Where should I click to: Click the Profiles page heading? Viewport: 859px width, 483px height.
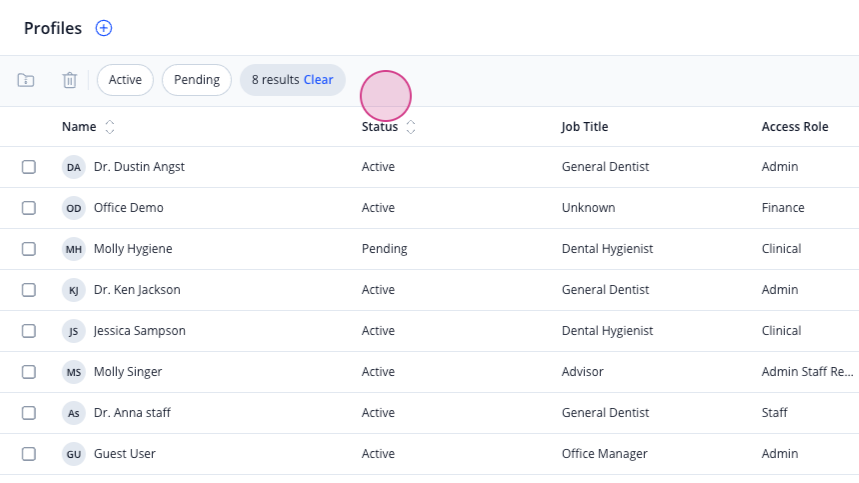click(x=53, y=28)
